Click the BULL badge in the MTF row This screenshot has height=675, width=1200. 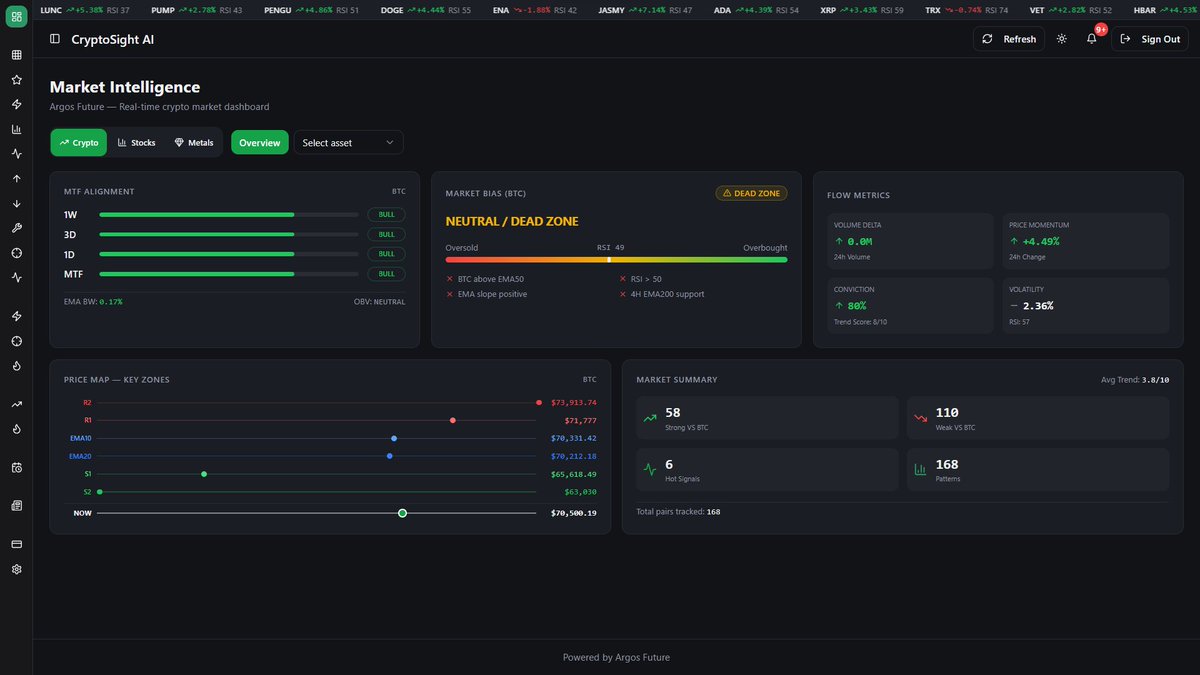(386, 274)
